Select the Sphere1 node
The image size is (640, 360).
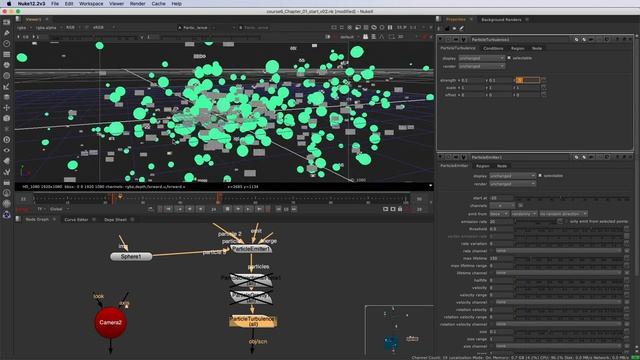click(x=131, y=257)
